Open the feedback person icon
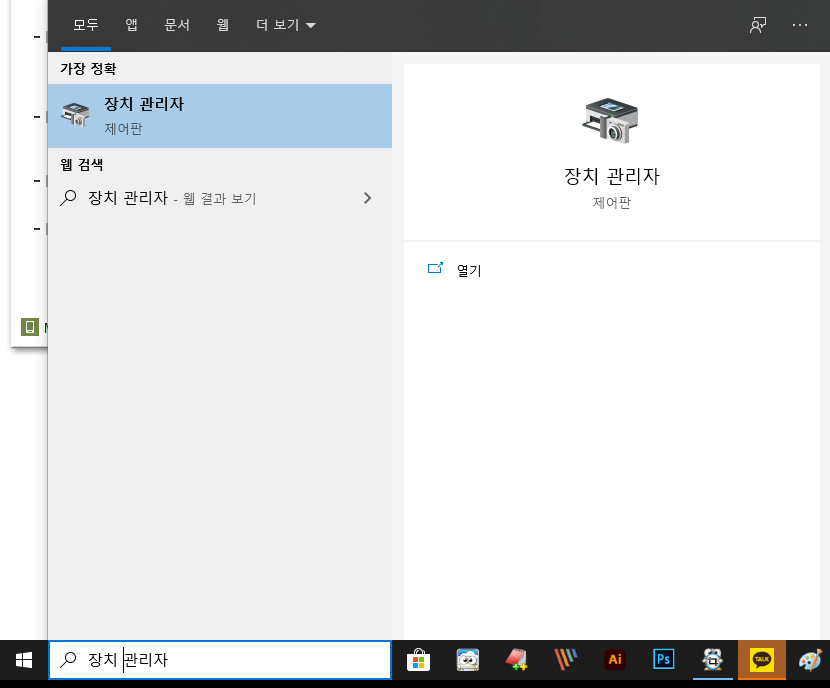 (758, 25)
